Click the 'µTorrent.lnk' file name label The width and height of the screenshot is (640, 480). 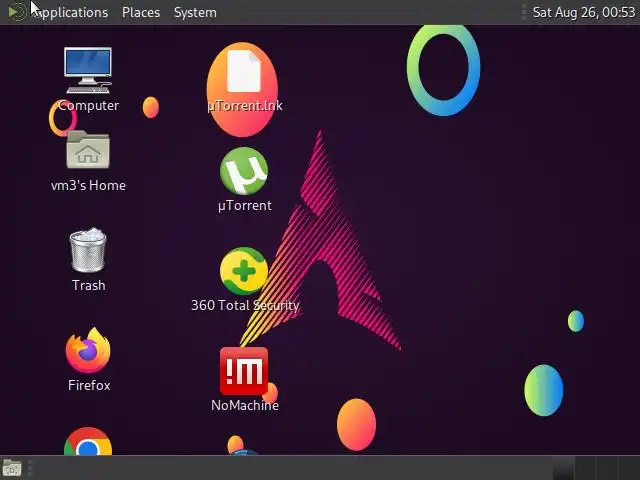click(245, 106)
